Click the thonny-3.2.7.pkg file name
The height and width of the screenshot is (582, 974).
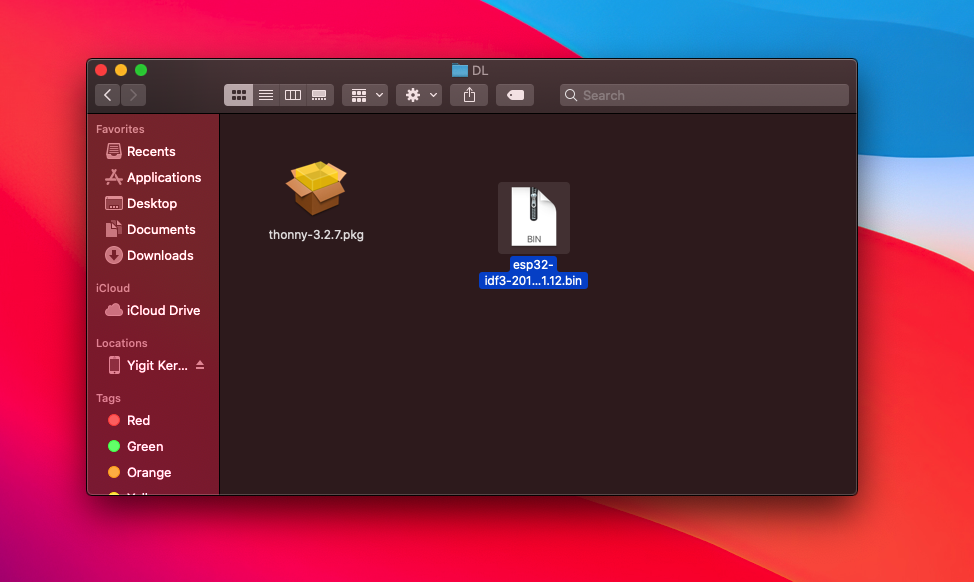coord(316,235)
